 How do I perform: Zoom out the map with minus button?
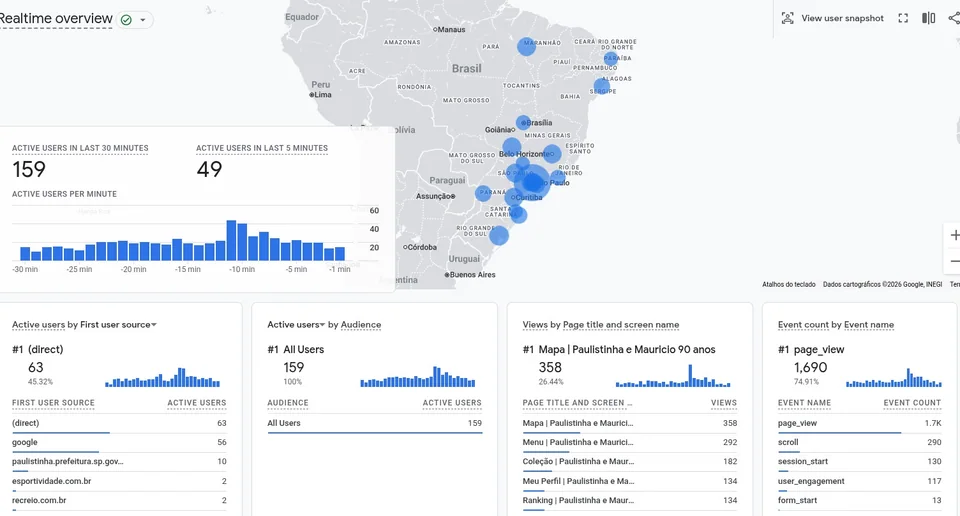point(954,261)
